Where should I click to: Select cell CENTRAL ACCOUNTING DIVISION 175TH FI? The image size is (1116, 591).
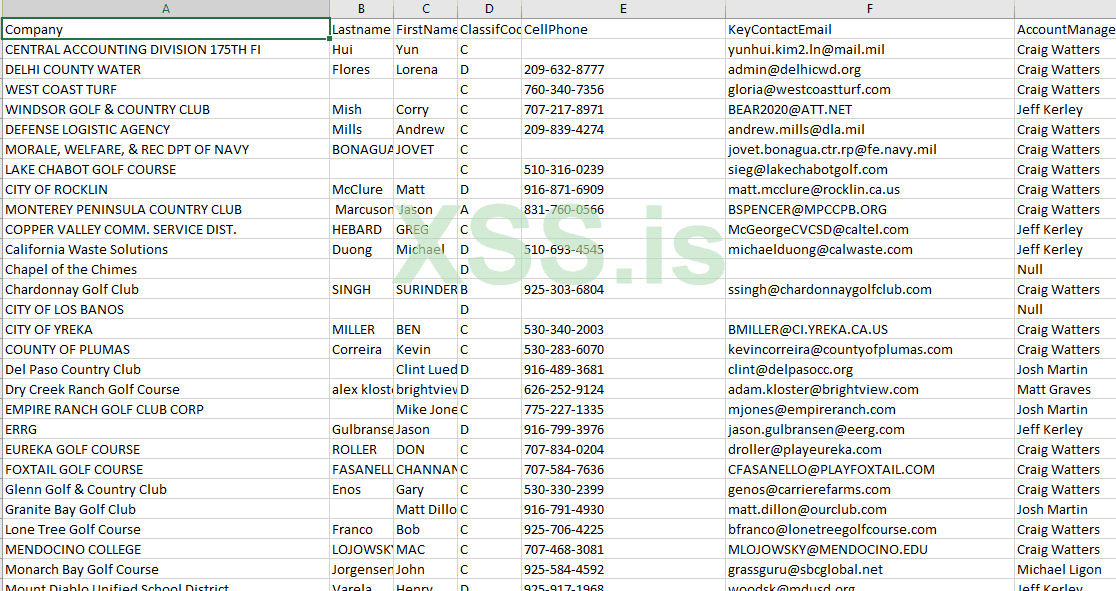pyautogui.click(x=166, y=49)
